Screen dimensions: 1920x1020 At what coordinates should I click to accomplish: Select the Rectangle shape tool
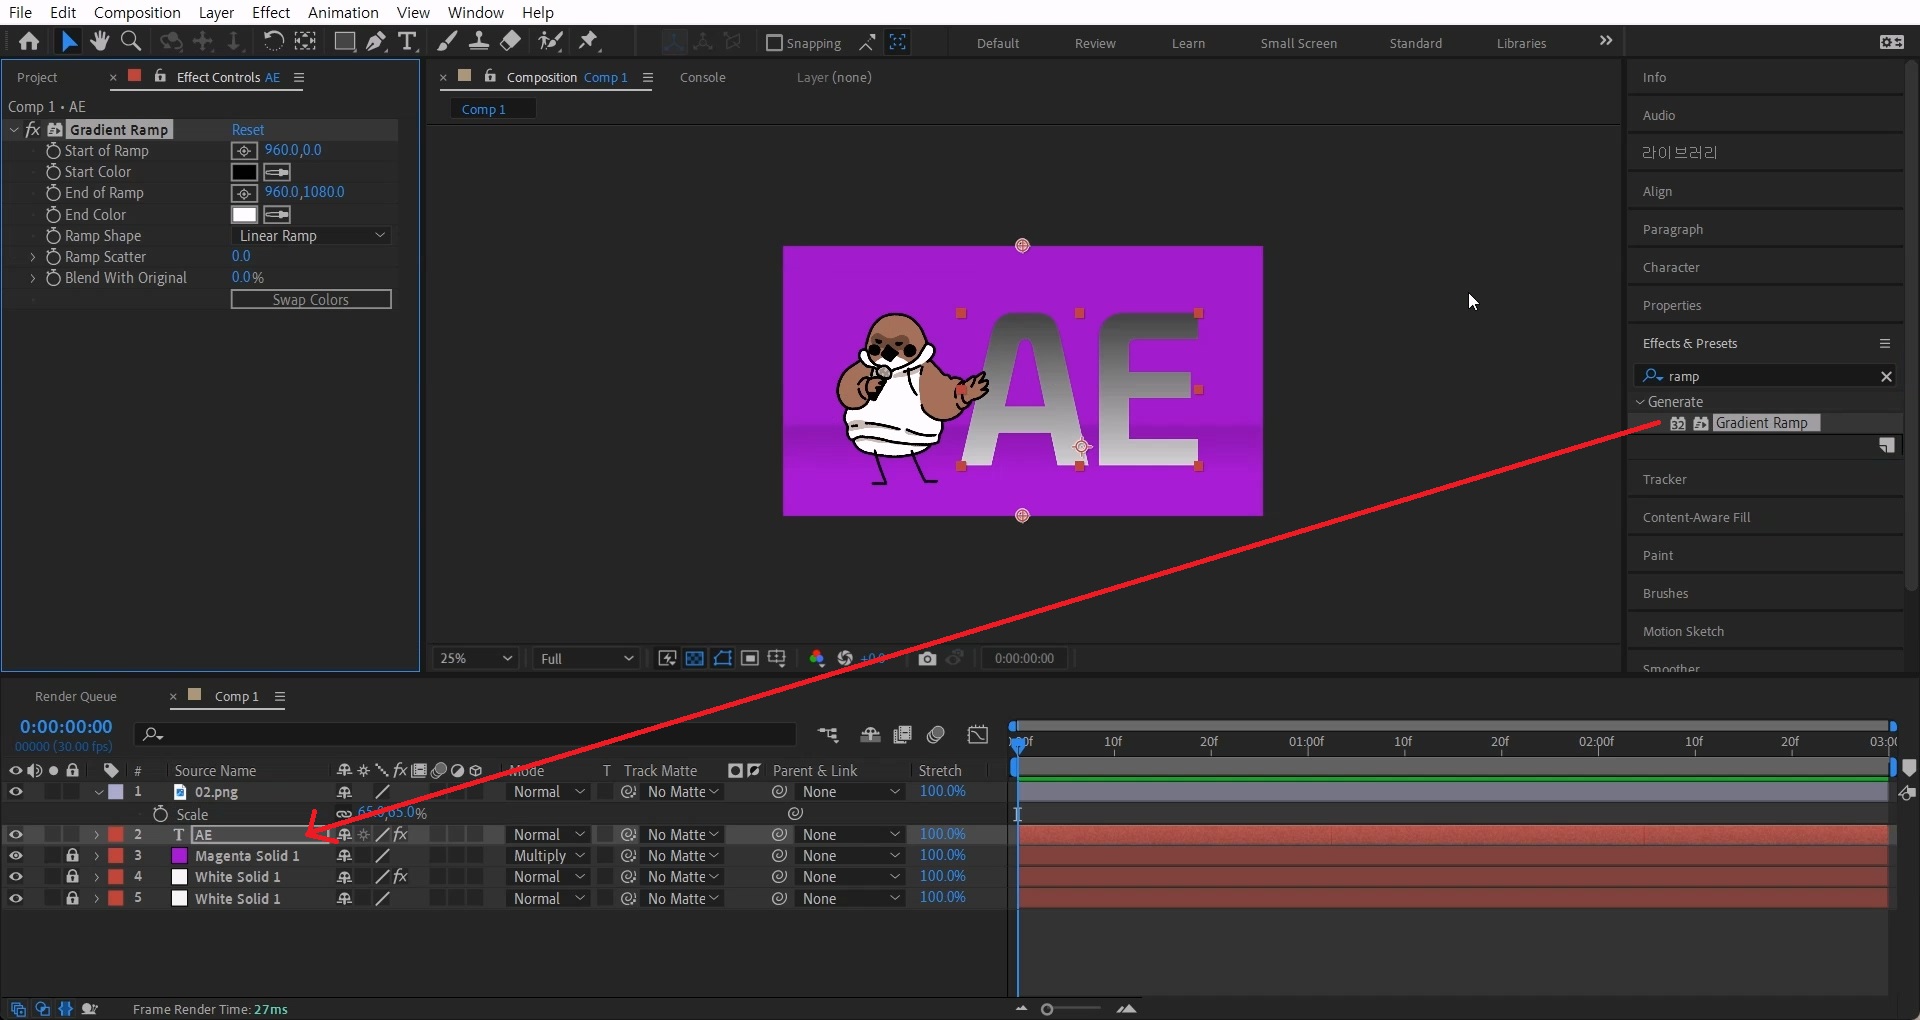[344, 42]
